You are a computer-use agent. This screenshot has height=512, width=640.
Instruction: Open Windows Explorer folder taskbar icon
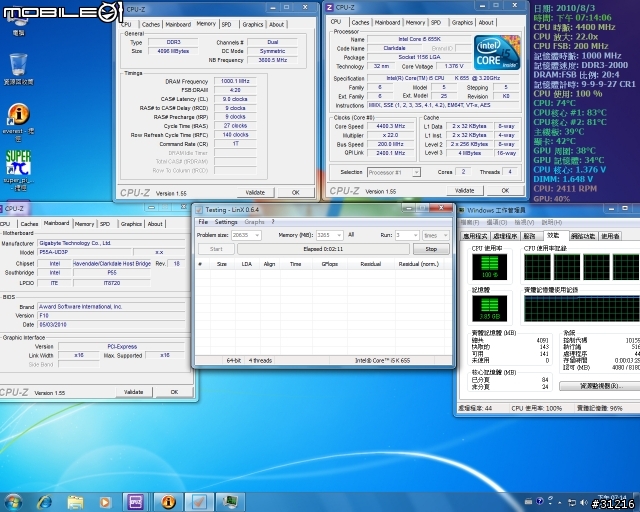click(x=75, y=501)
